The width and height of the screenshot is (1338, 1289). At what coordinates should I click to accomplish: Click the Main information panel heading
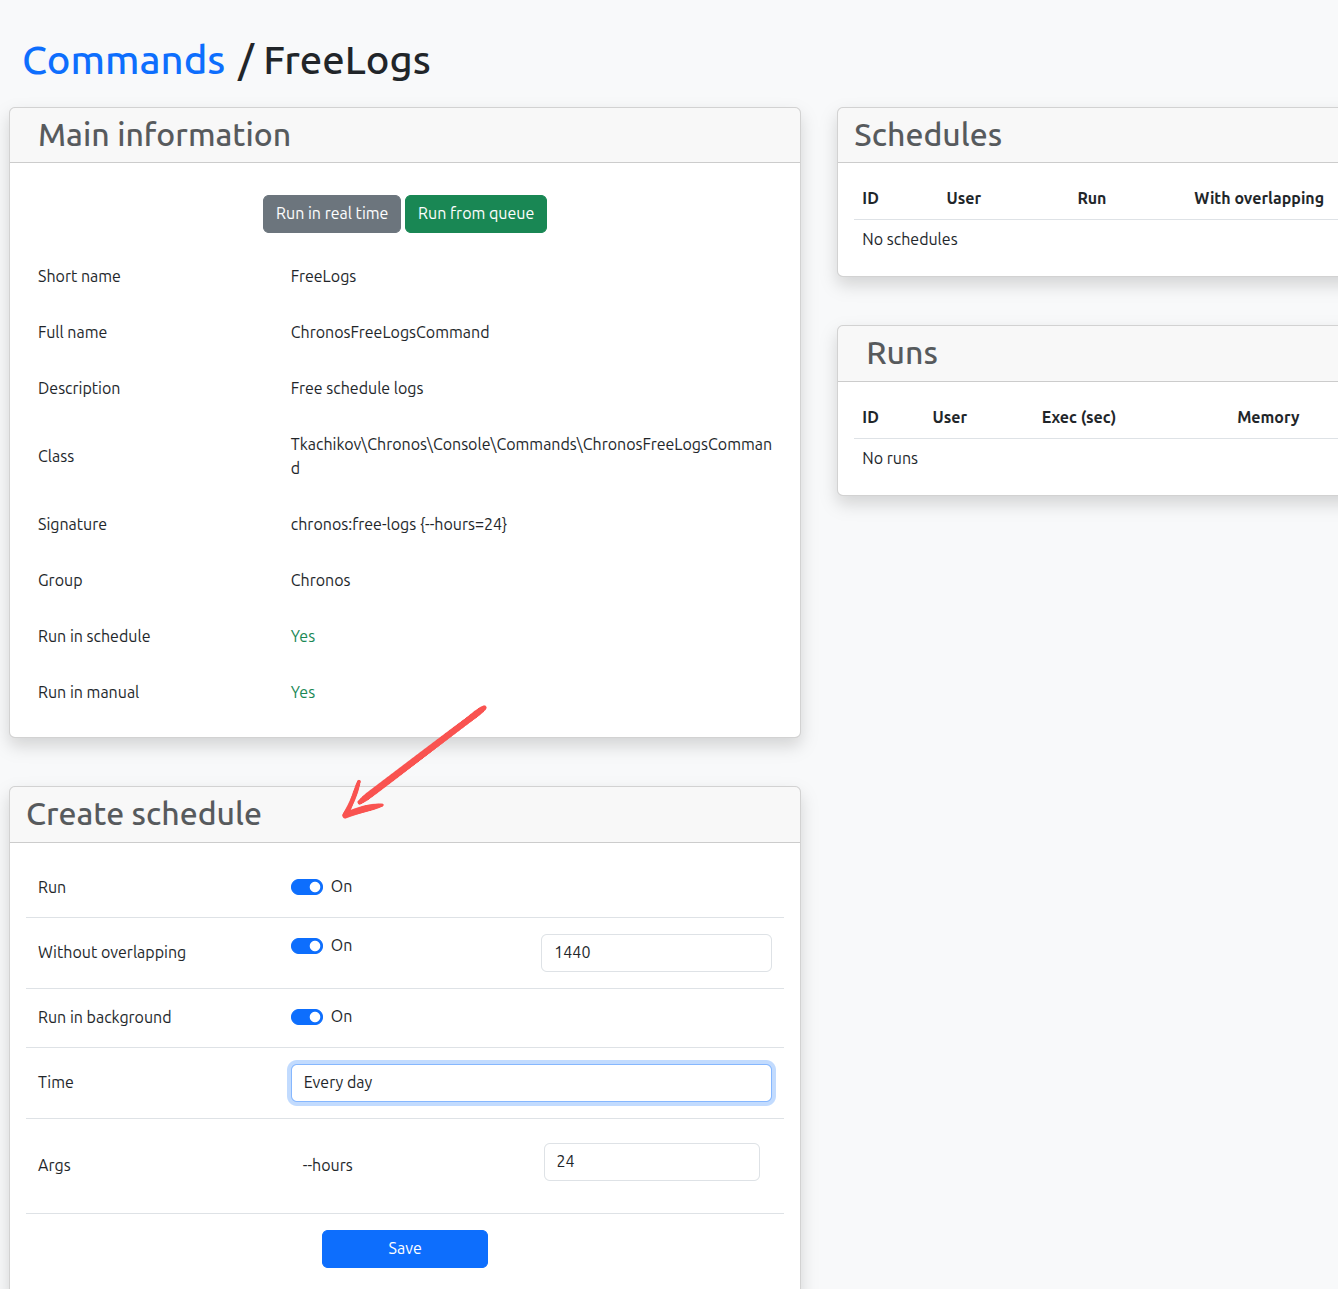click(x=164, y=135)
